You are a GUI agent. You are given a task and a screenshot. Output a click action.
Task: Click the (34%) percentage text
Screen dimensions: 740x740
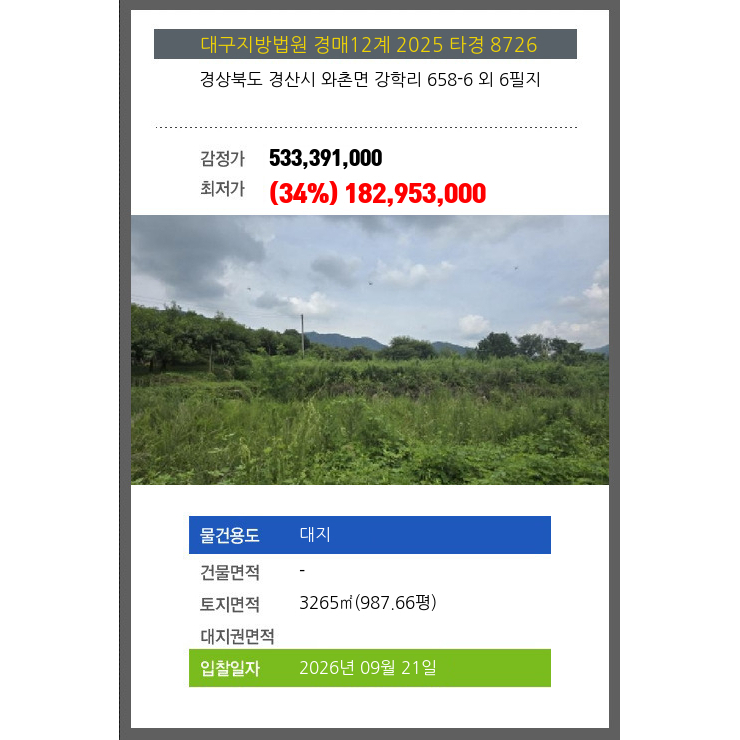[x=303, y=193]
